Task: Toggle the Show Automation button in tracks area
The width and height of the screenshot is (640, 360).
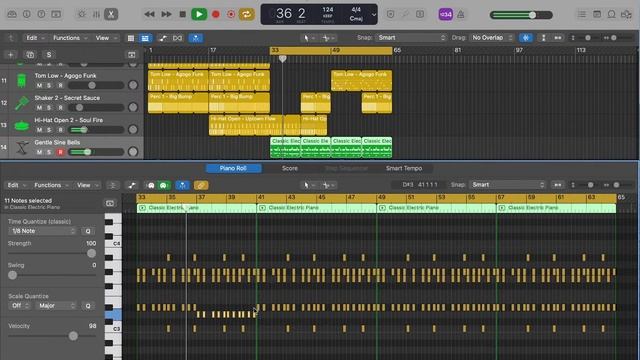Action: coord(162,38)
